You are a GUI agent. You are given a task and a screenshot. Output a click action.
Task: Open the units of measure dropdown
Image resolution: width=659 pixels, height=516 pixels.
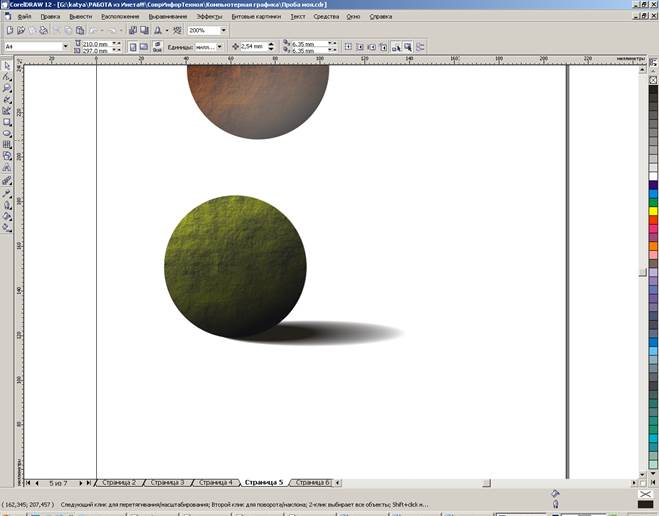[220, 47]
